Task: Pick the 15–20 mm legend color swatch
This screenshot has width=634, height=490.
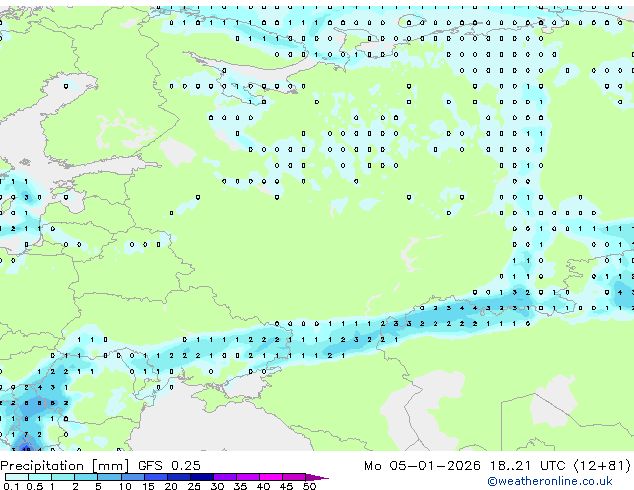Action: [x=156, y=477]
